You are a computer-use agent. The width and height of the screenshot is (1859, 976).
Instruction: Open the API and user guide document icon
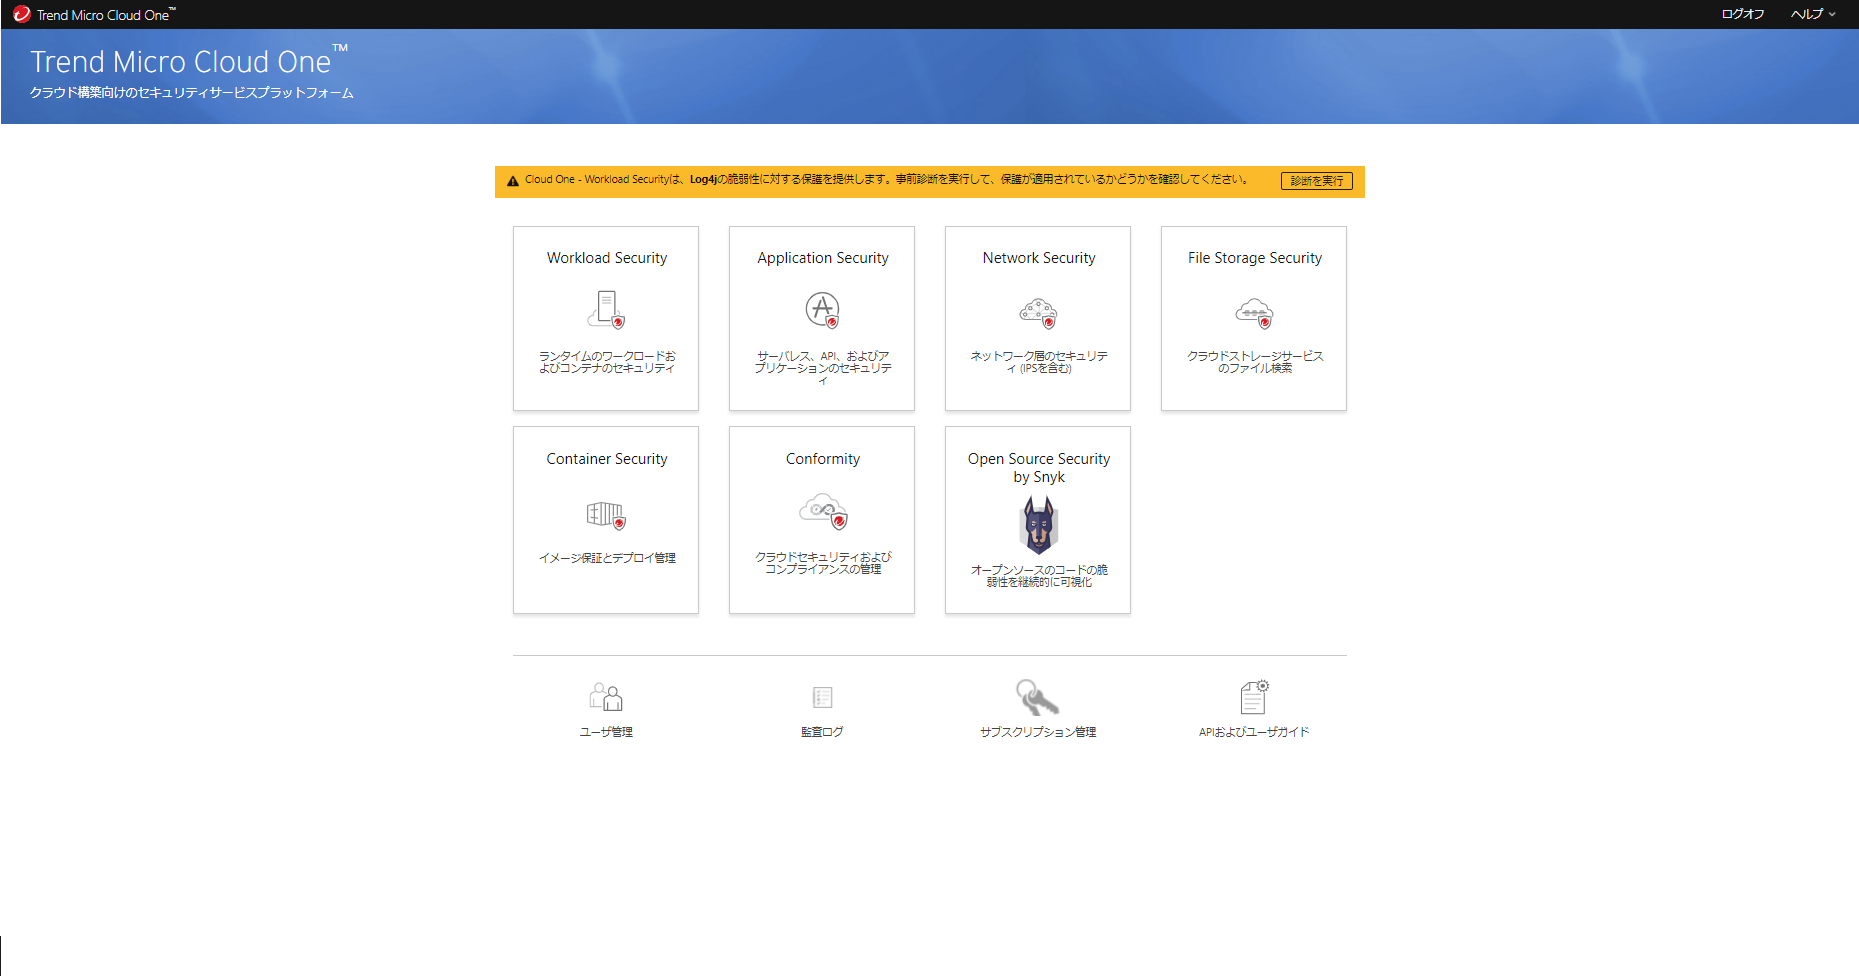[x=1254, y=696]
